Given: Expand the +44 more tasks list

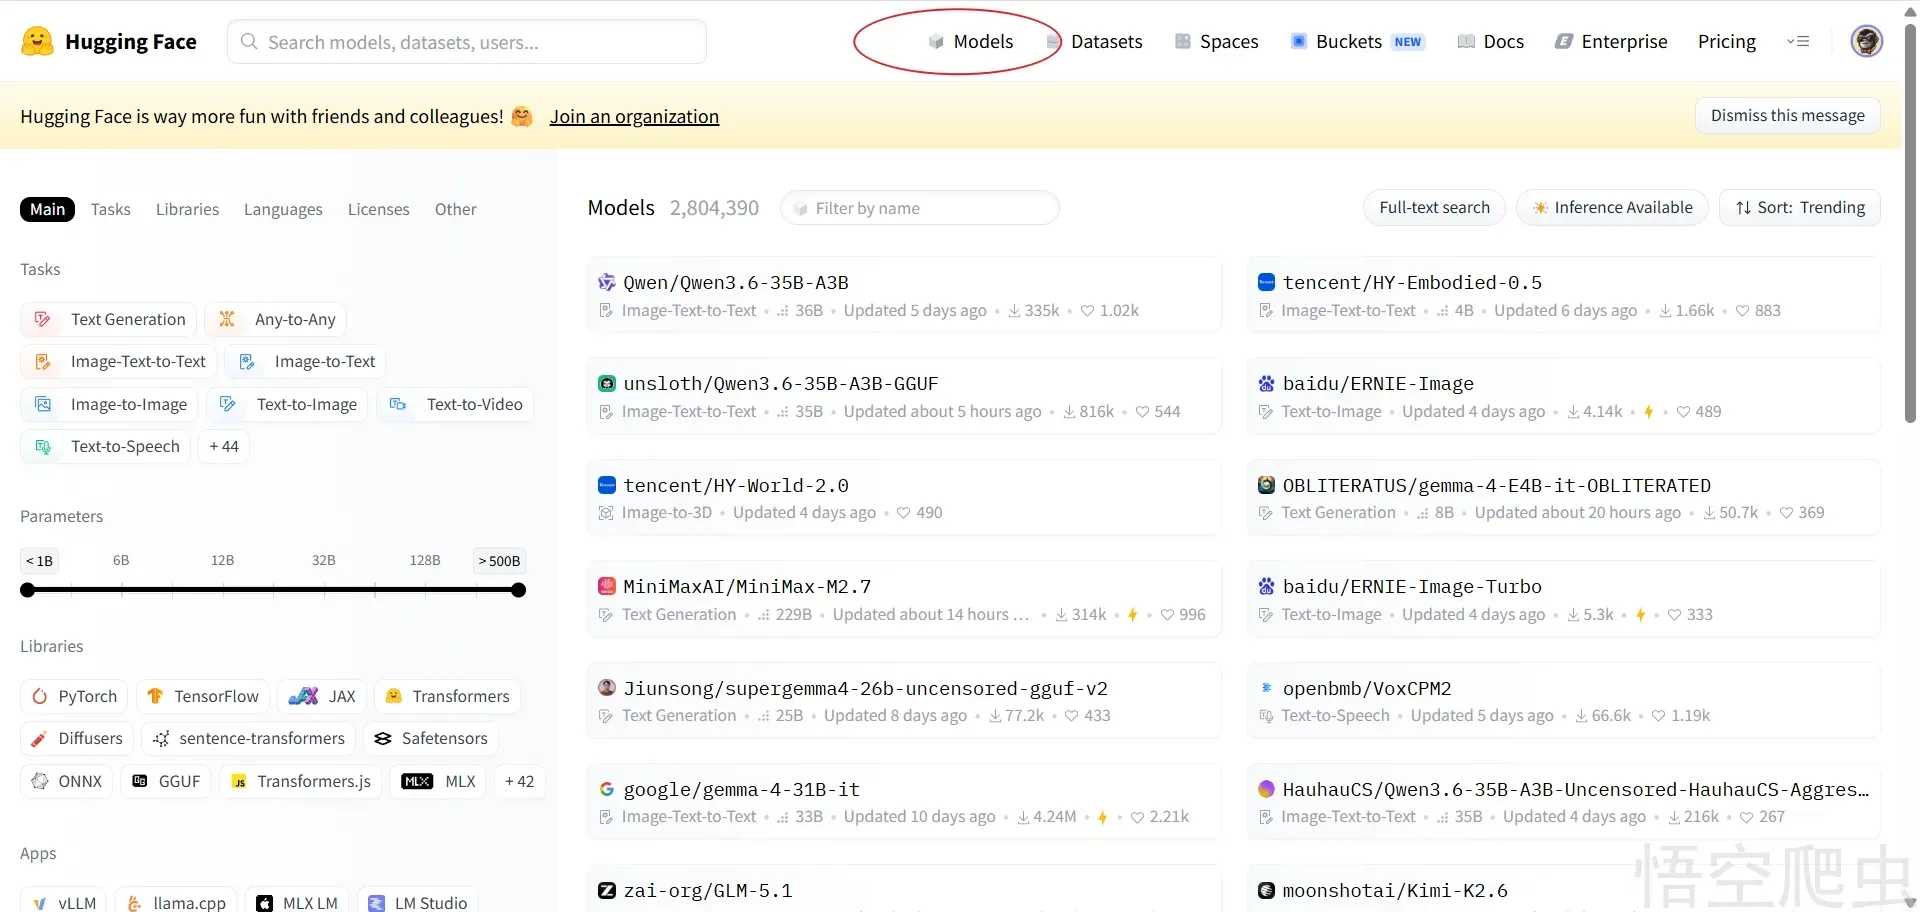Looking at the screenshot, I should click(x=224, y=447).
